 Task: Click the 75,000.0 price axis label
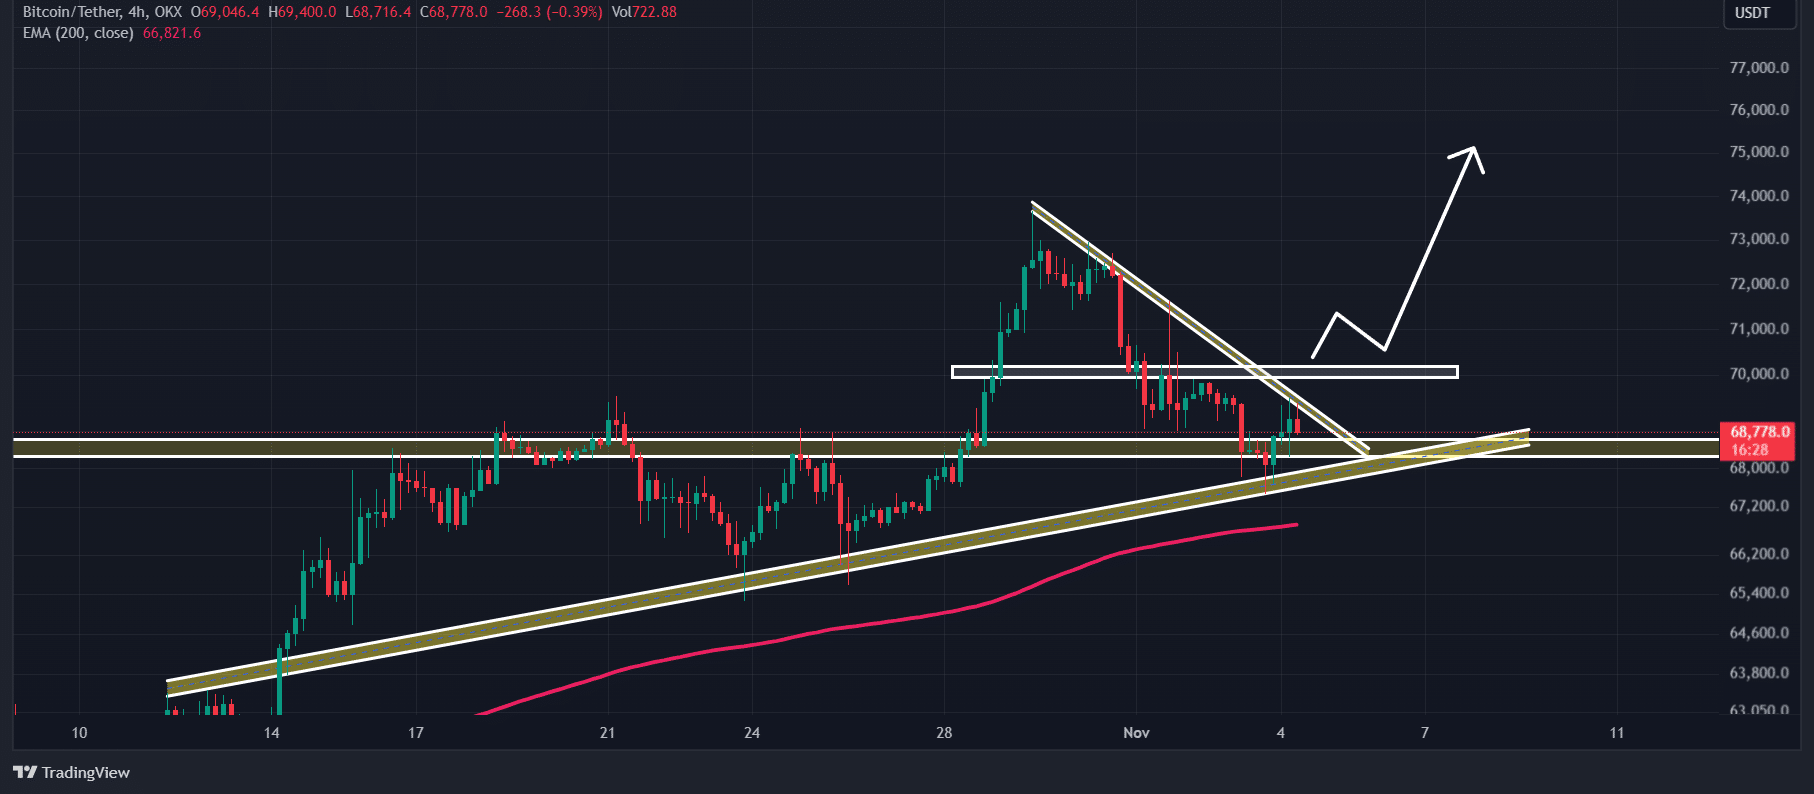tap(1759, 152)
